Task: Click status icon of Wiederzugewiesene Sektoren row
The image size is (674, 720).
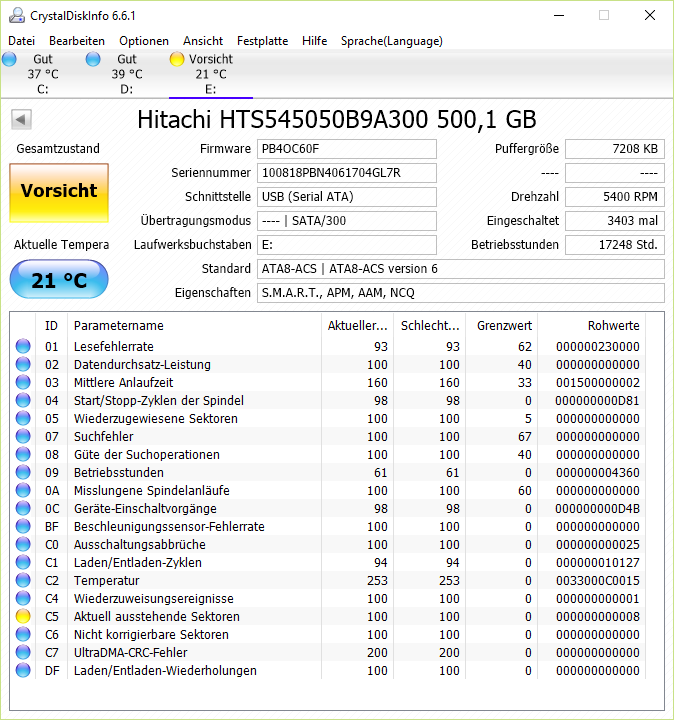Action: 23,418
